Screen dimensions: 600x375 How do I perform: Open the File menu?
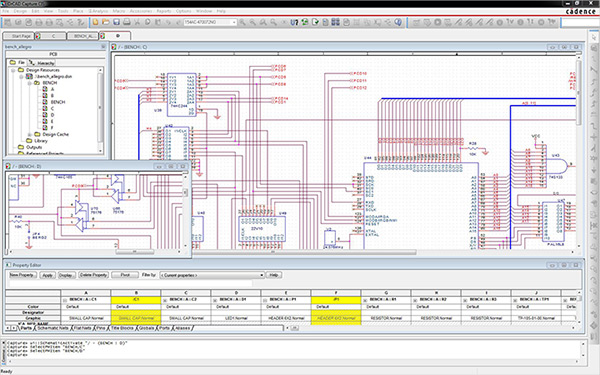coord(6,11)
